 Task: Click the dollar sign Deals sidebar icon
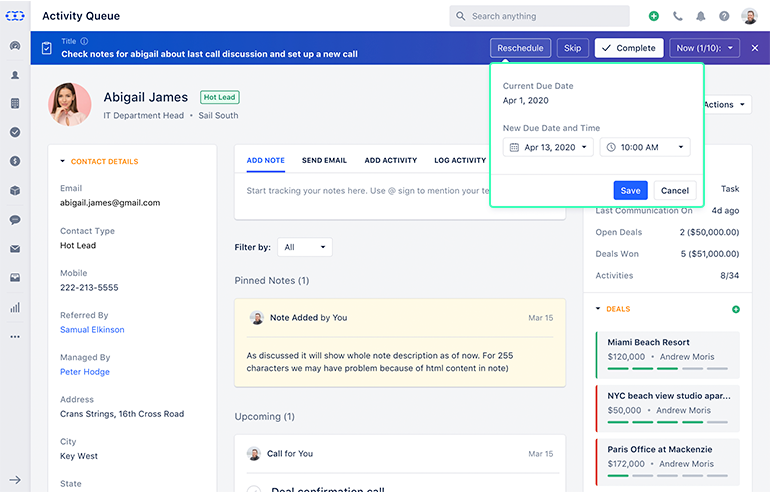click(15, 161)
